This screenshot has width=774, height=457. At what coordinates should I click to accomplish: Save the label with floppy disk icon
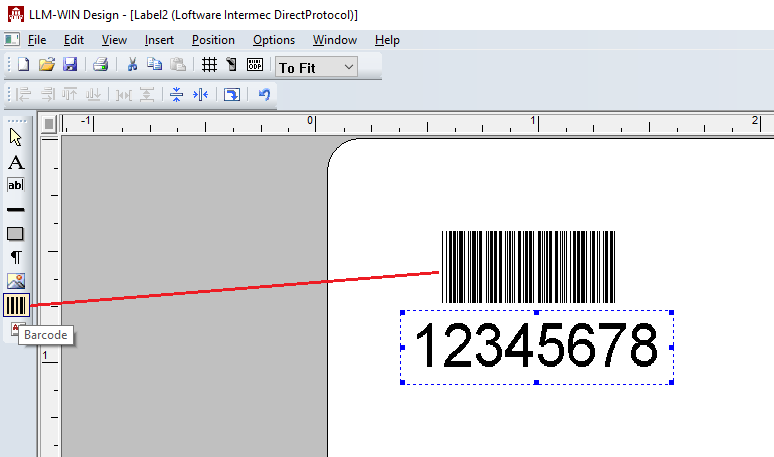pos(70,65)
